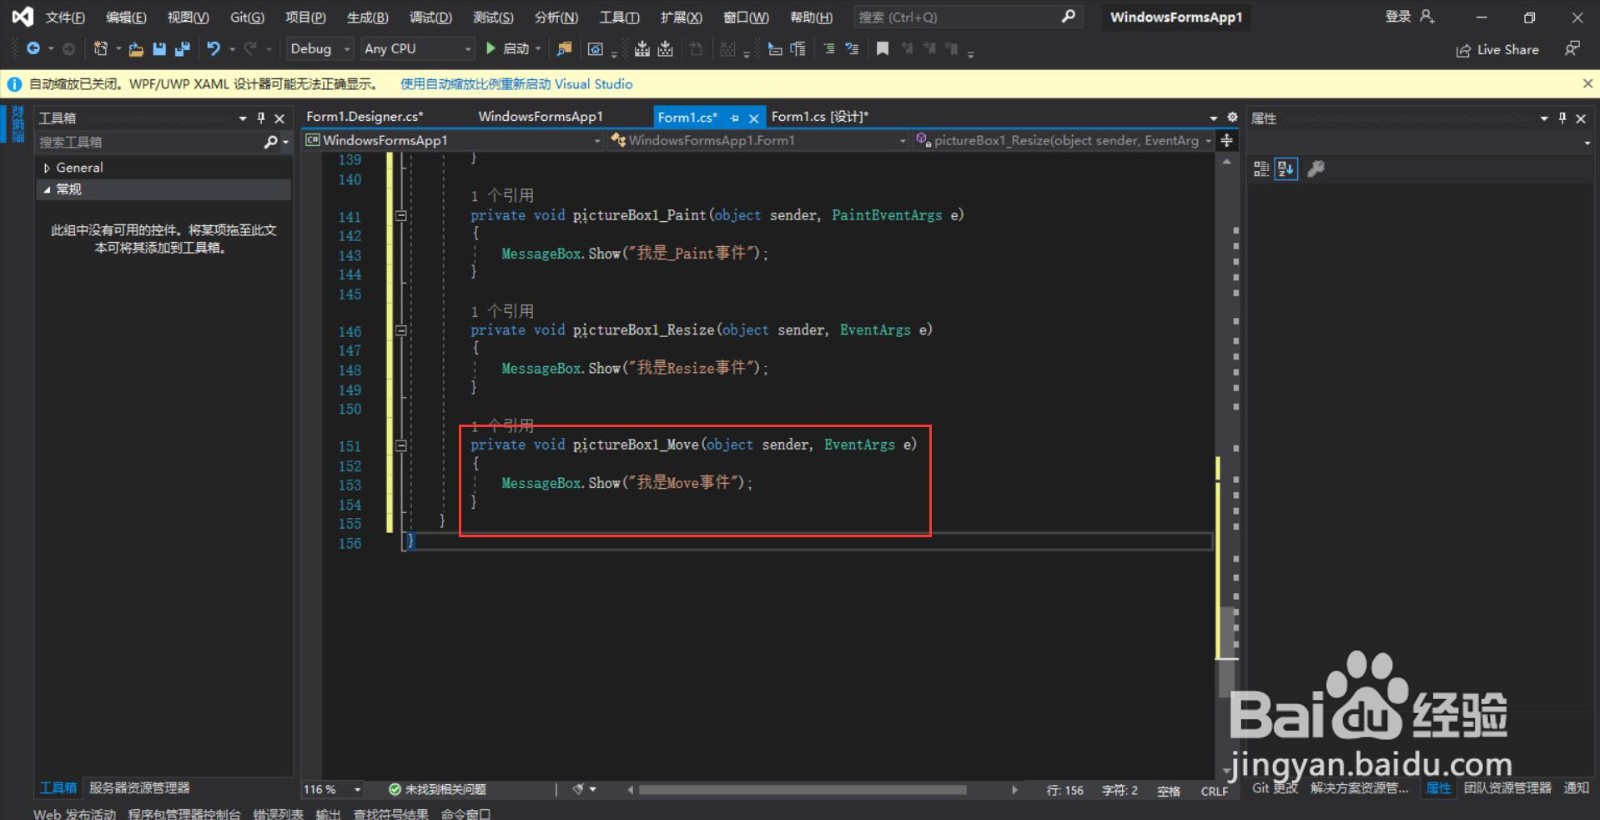Open the 扩展(X) menu
The image size is (1600, 820).
pyautogui.click(x=681, y=17)
